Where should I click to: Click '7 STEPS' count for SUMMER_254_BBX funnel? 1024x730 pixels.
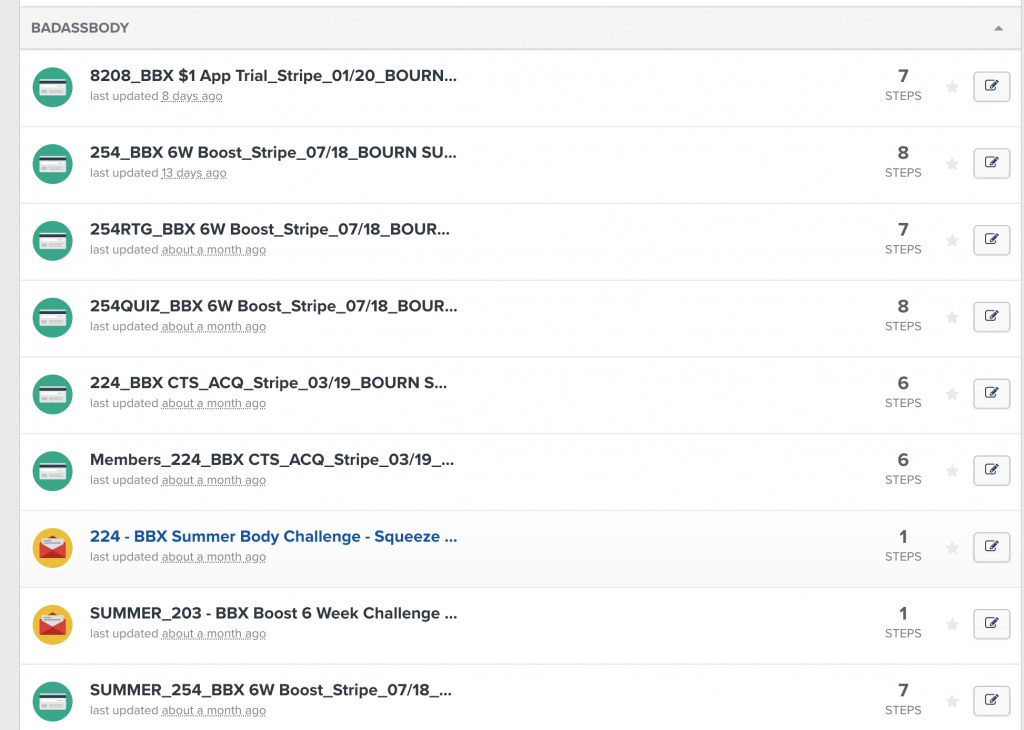coord(903,699)
